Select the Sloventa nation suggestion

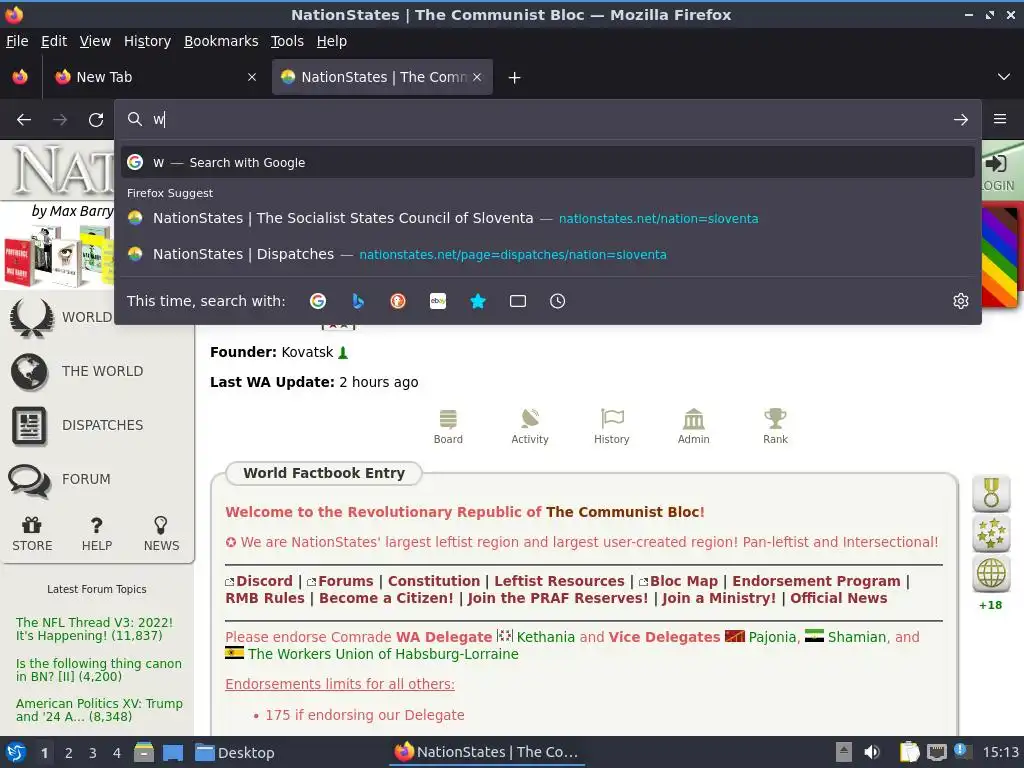547,218
